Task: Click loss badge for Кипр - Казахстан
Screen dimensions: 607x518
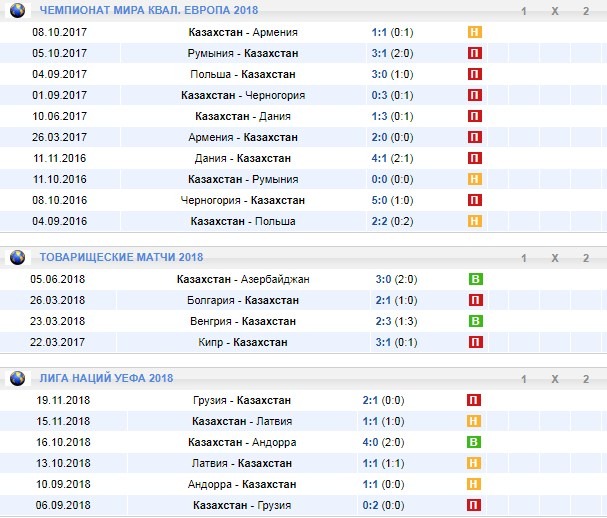Action: pyautogui.click(x=476, y=342)
